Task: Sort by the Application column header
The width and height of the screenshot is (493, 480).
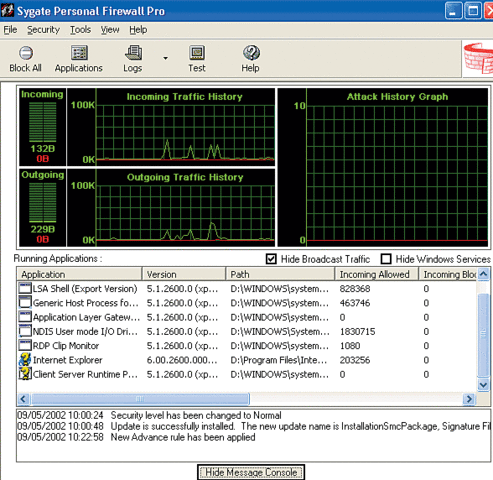Action: pyautogui.click(x=79, y=274)
